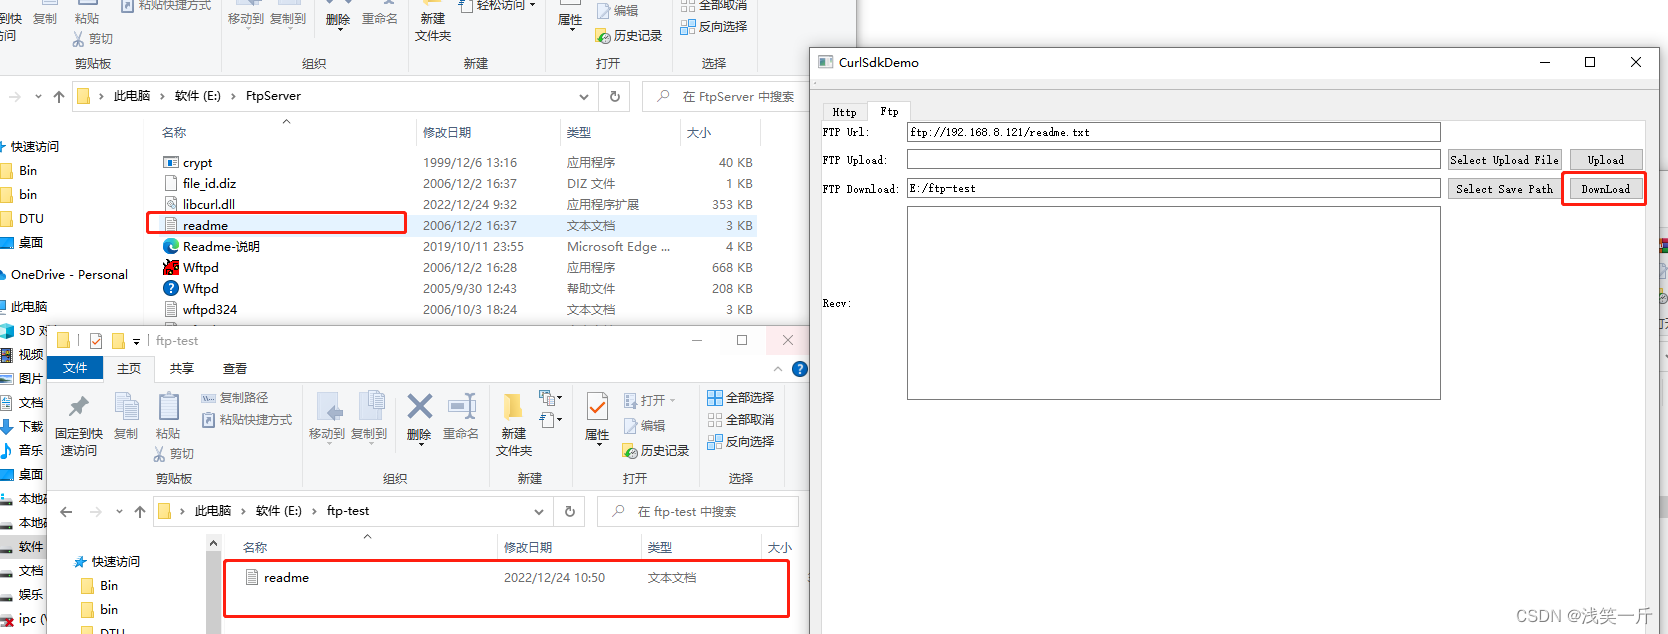Click properties icon in ftp-test title bar

click(x=96, y=341)
